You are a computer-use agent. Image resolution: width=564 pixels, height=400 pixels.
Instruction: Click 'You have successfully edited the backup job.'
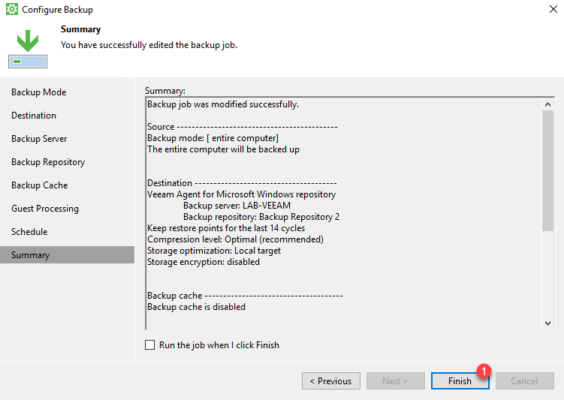(149, 45)
